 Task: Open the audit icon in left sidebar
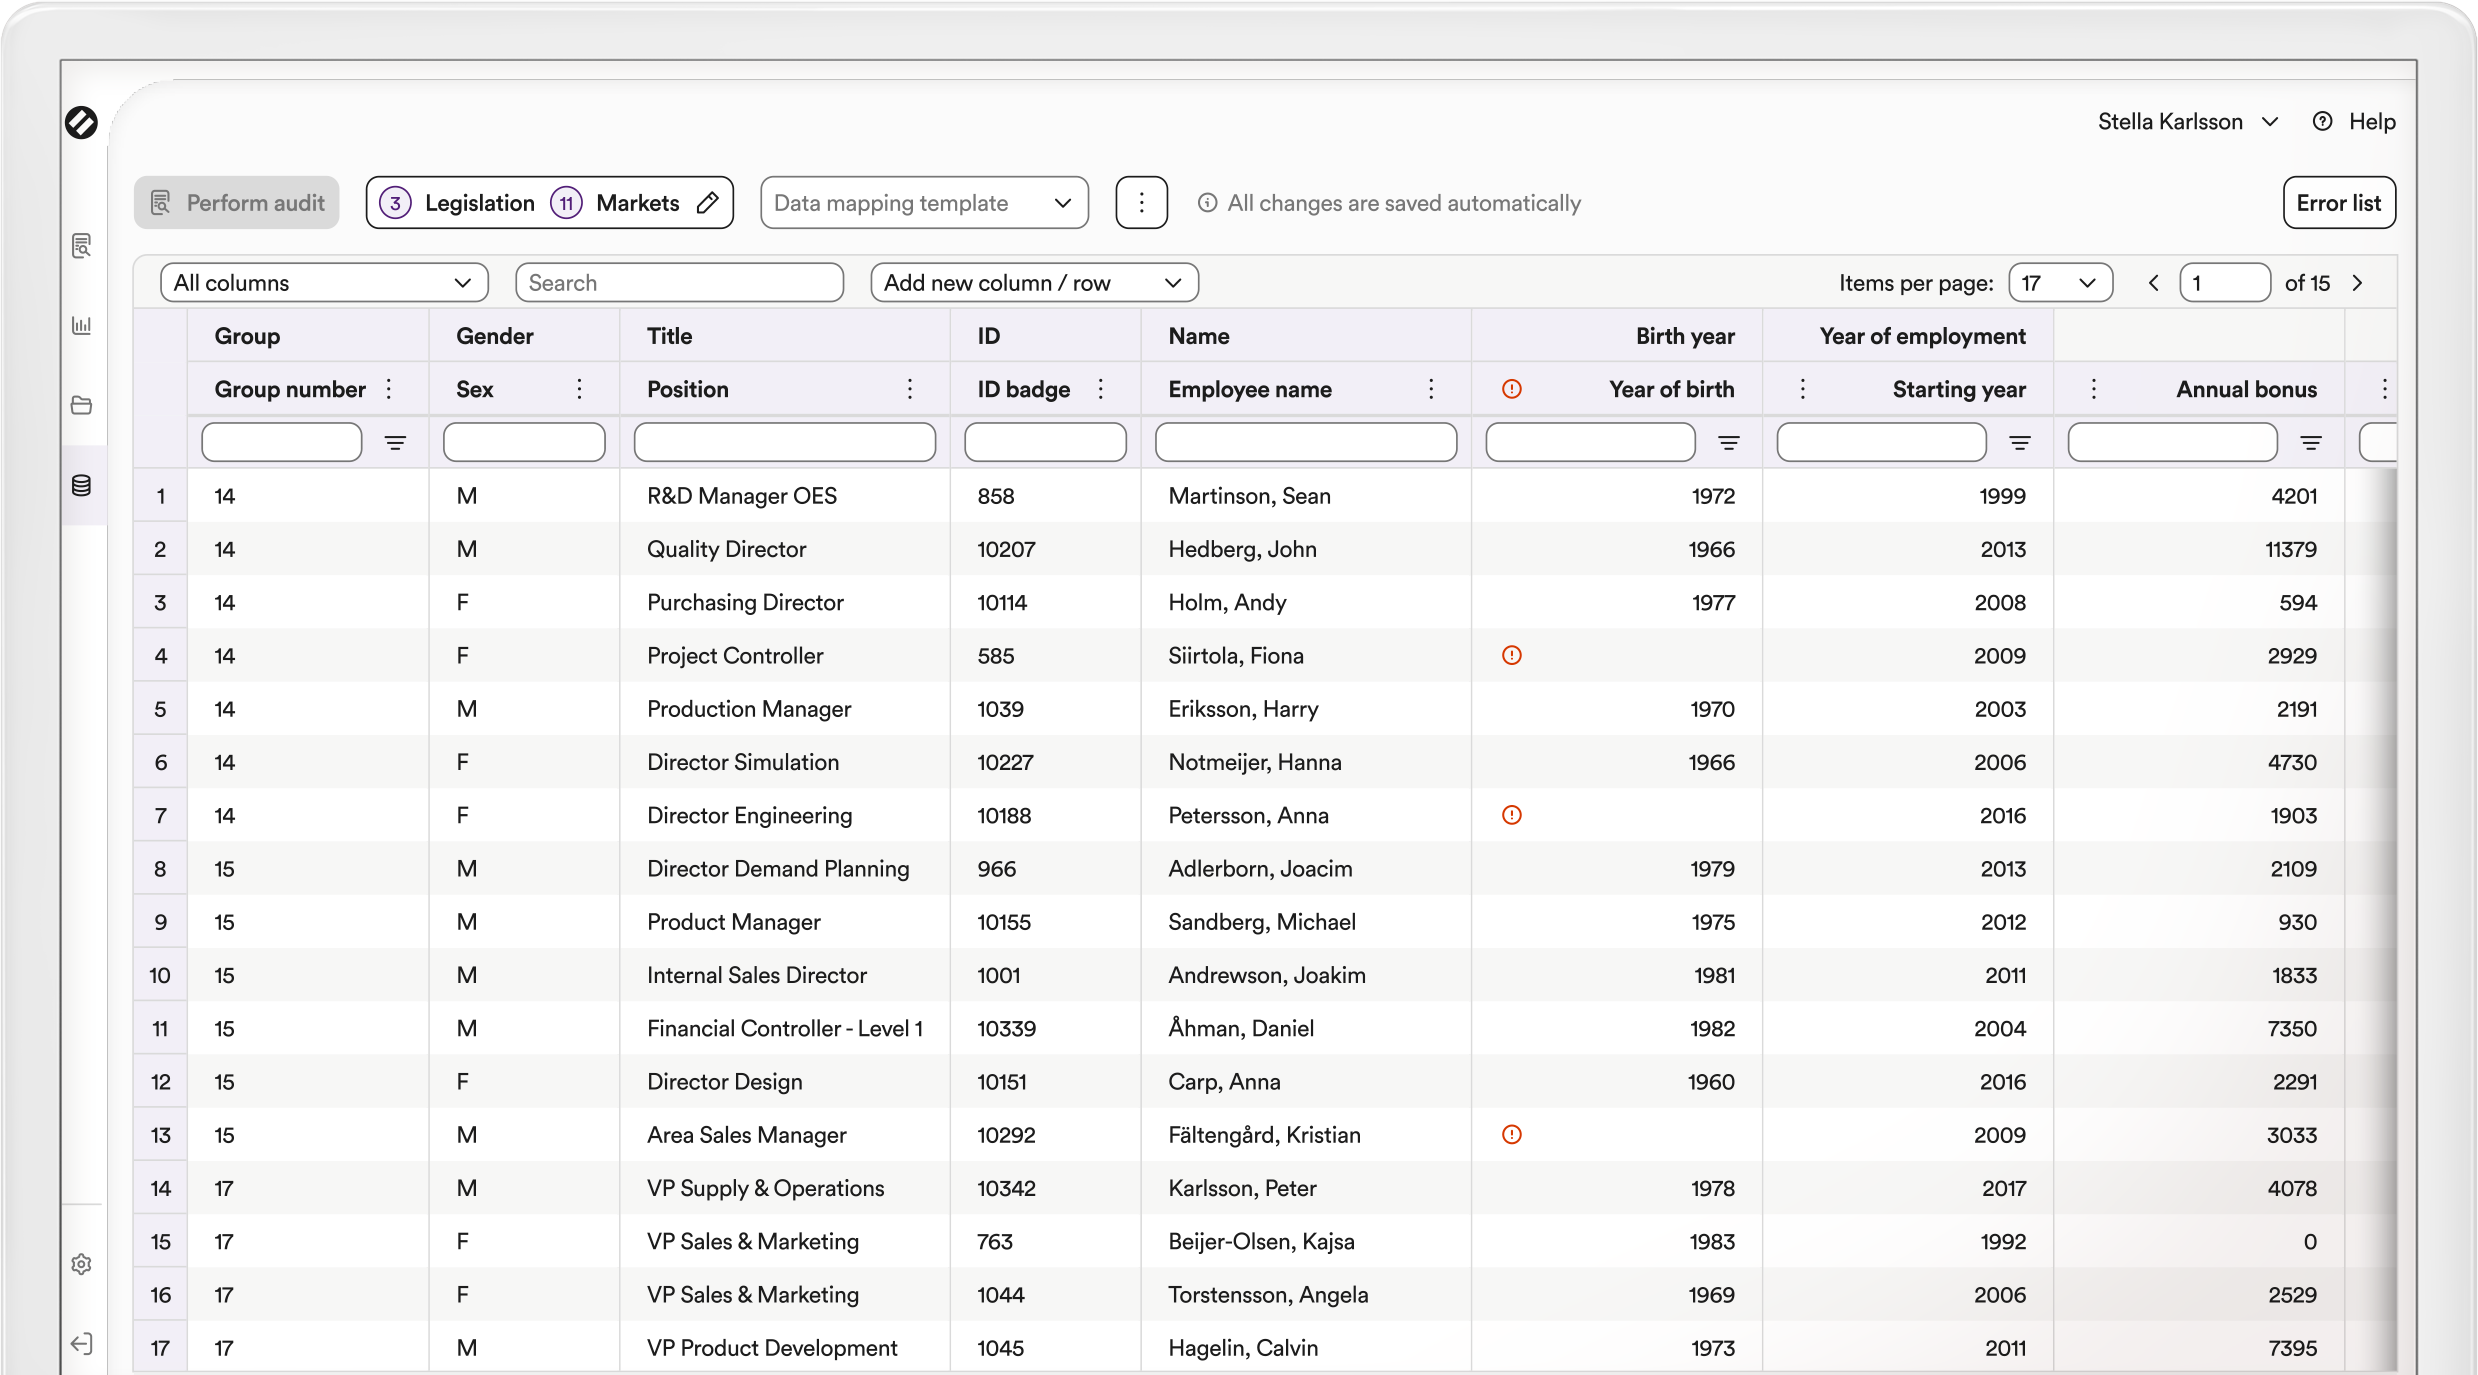pyautogui.click(x=82, y=245)
